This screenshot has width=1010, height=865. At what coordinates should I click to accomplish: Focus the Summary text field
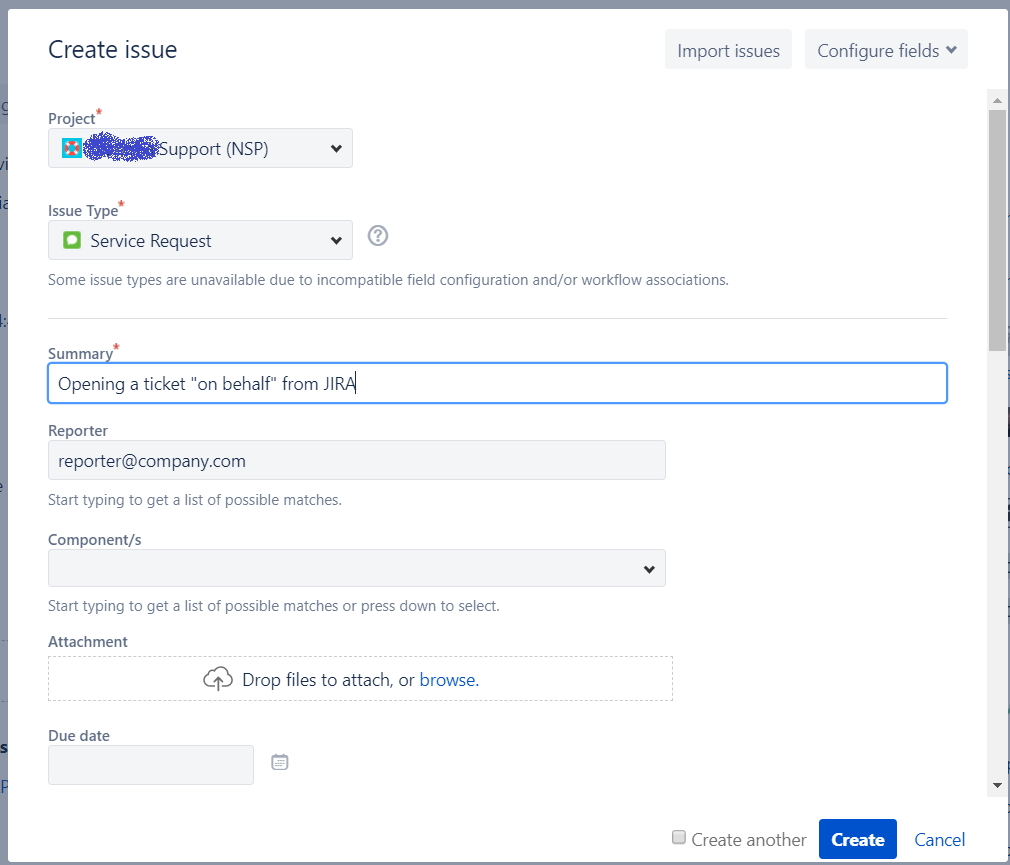click(x=497, y=383)
